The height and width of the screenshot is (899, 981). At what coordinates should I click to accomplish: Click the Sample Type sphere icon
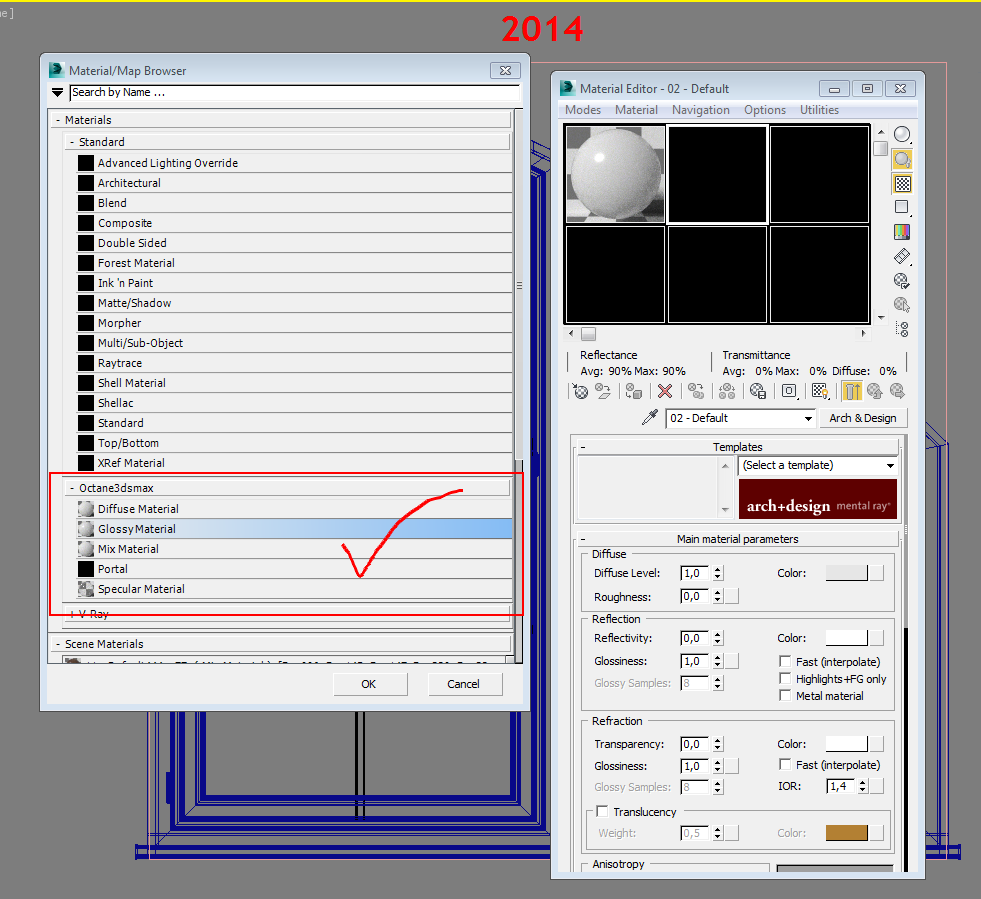point(902,135)
